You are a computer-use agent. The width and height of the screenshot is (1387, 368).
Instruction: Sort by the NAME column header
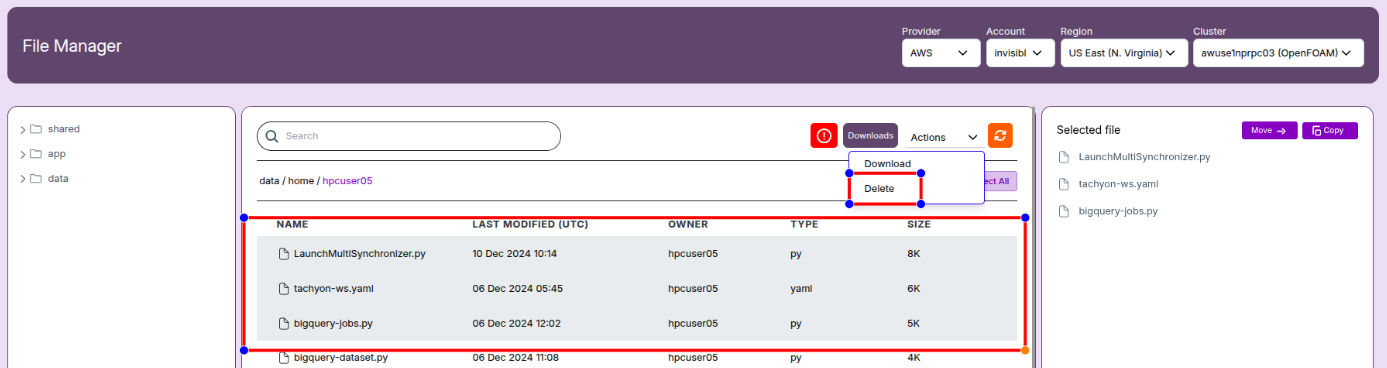[x=292, y=224]
